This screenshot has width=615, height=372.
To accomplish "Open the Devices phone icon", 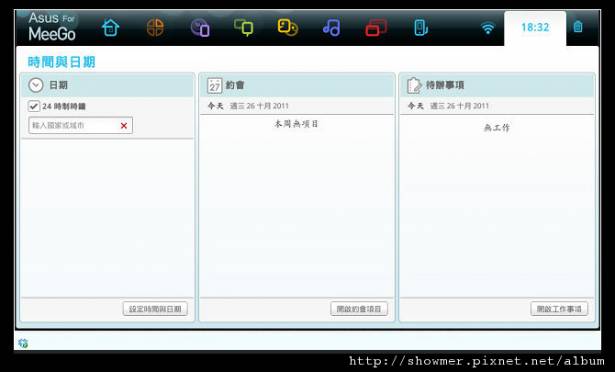I will (420, 28).
